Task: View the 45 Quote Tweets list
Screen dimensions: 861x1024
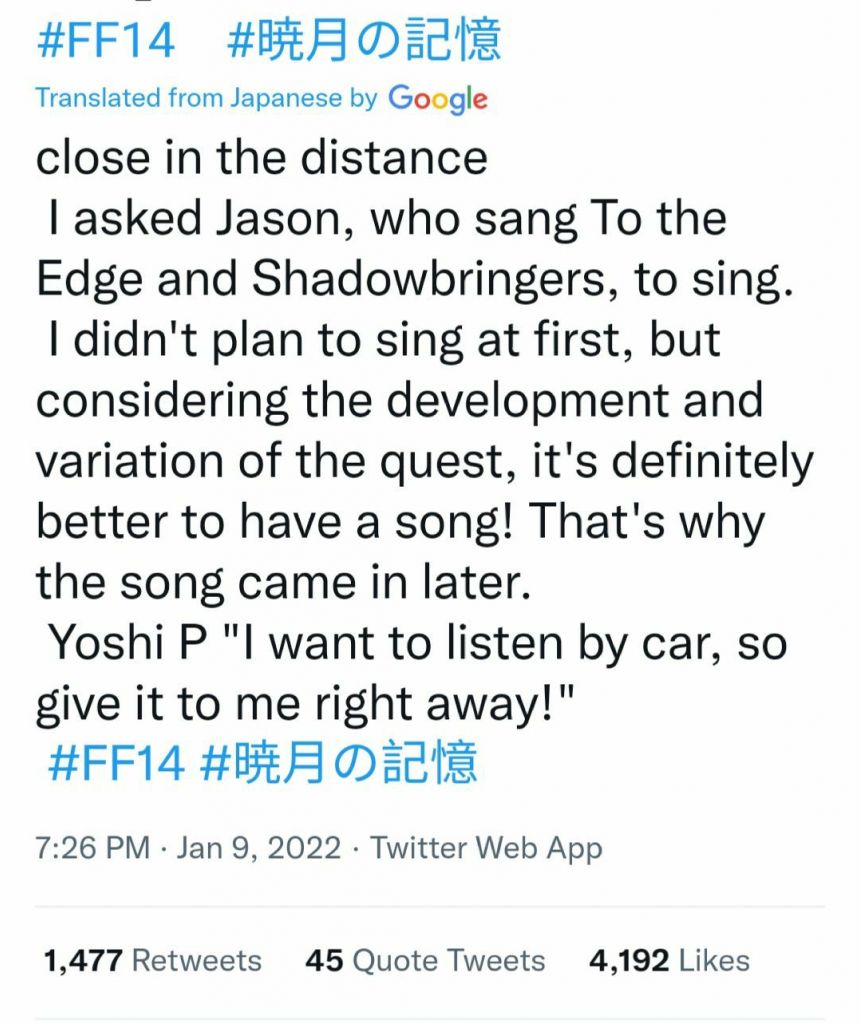Action: pos(425,961)
